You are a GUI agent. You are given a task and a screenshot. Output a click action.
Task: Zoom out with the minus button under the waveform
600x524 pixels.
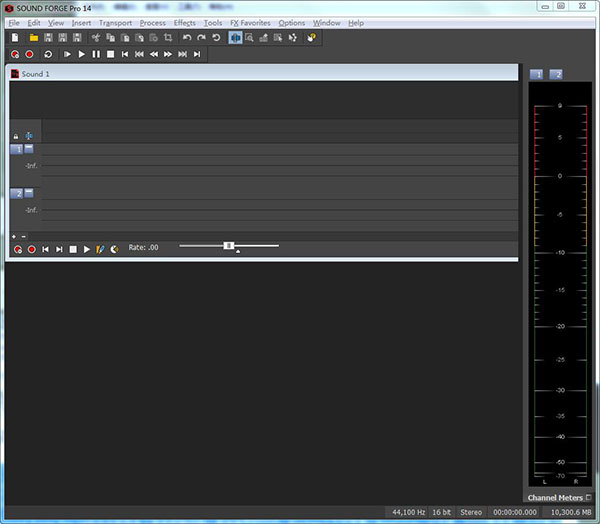click(x=24, y=237)
